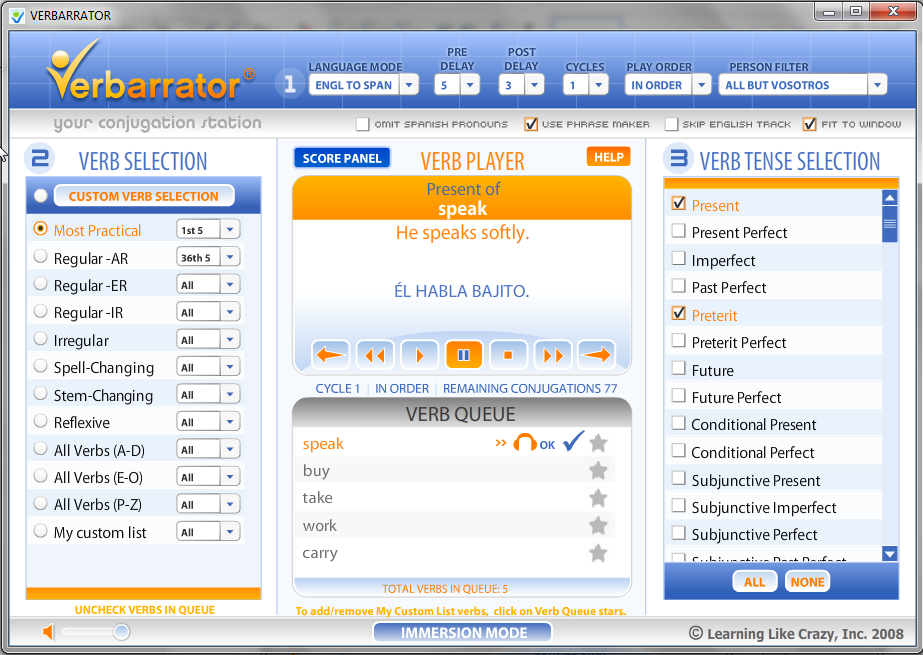Uncheck Fit To Window option

coord(809,124)
